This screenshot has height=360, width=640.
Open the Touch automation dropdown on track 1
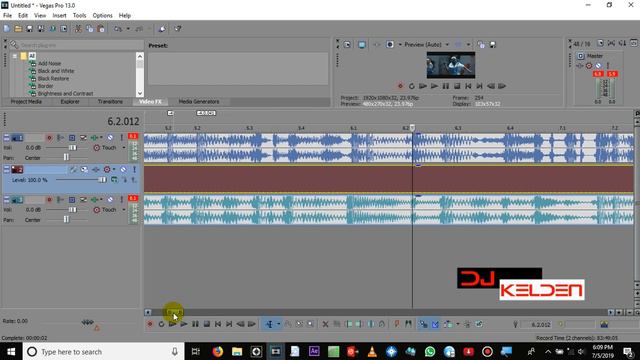(x=124, y=148)
